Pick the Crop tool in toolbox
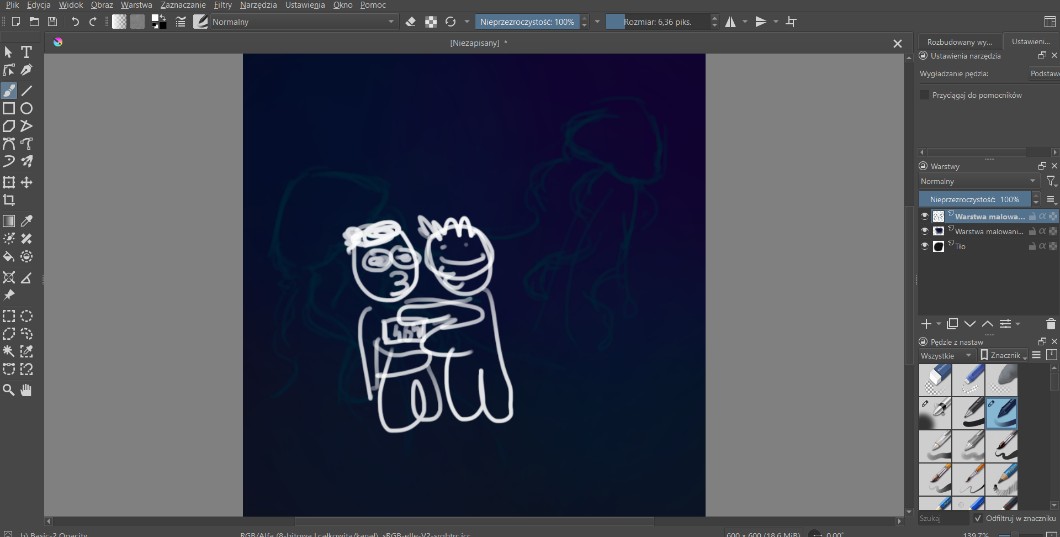The image size is (1060, 537). click(x=9, y=201)
